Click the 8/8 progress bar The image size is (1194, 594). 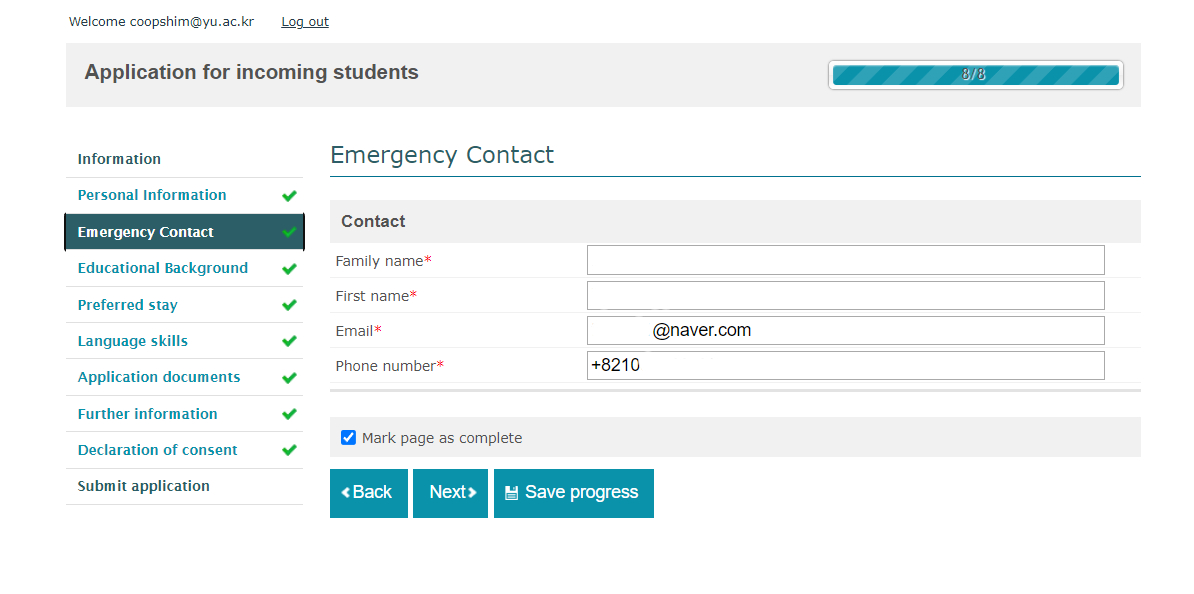pyautogui.click(x=975, y=75)
